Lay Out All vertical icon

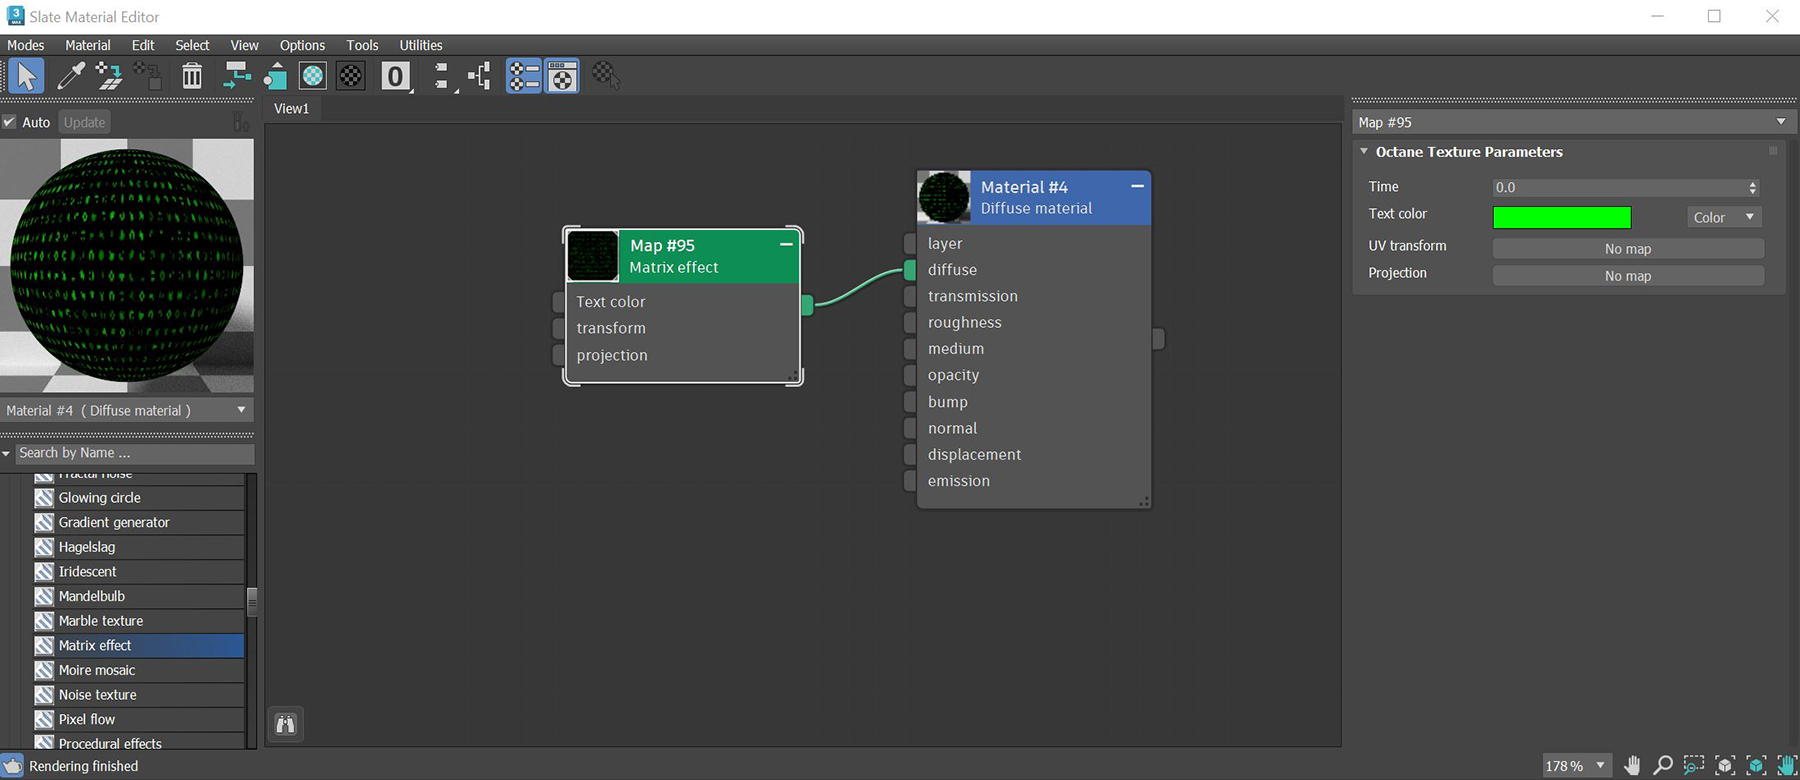pyautogui.click(x=442, y=76)
